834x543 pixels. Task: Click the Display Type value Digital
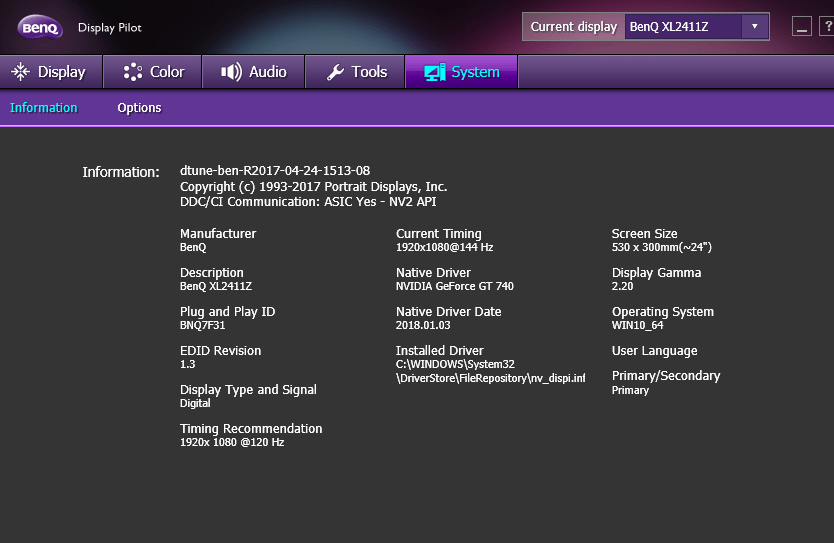pyautogui.click(x=195, y=403)
